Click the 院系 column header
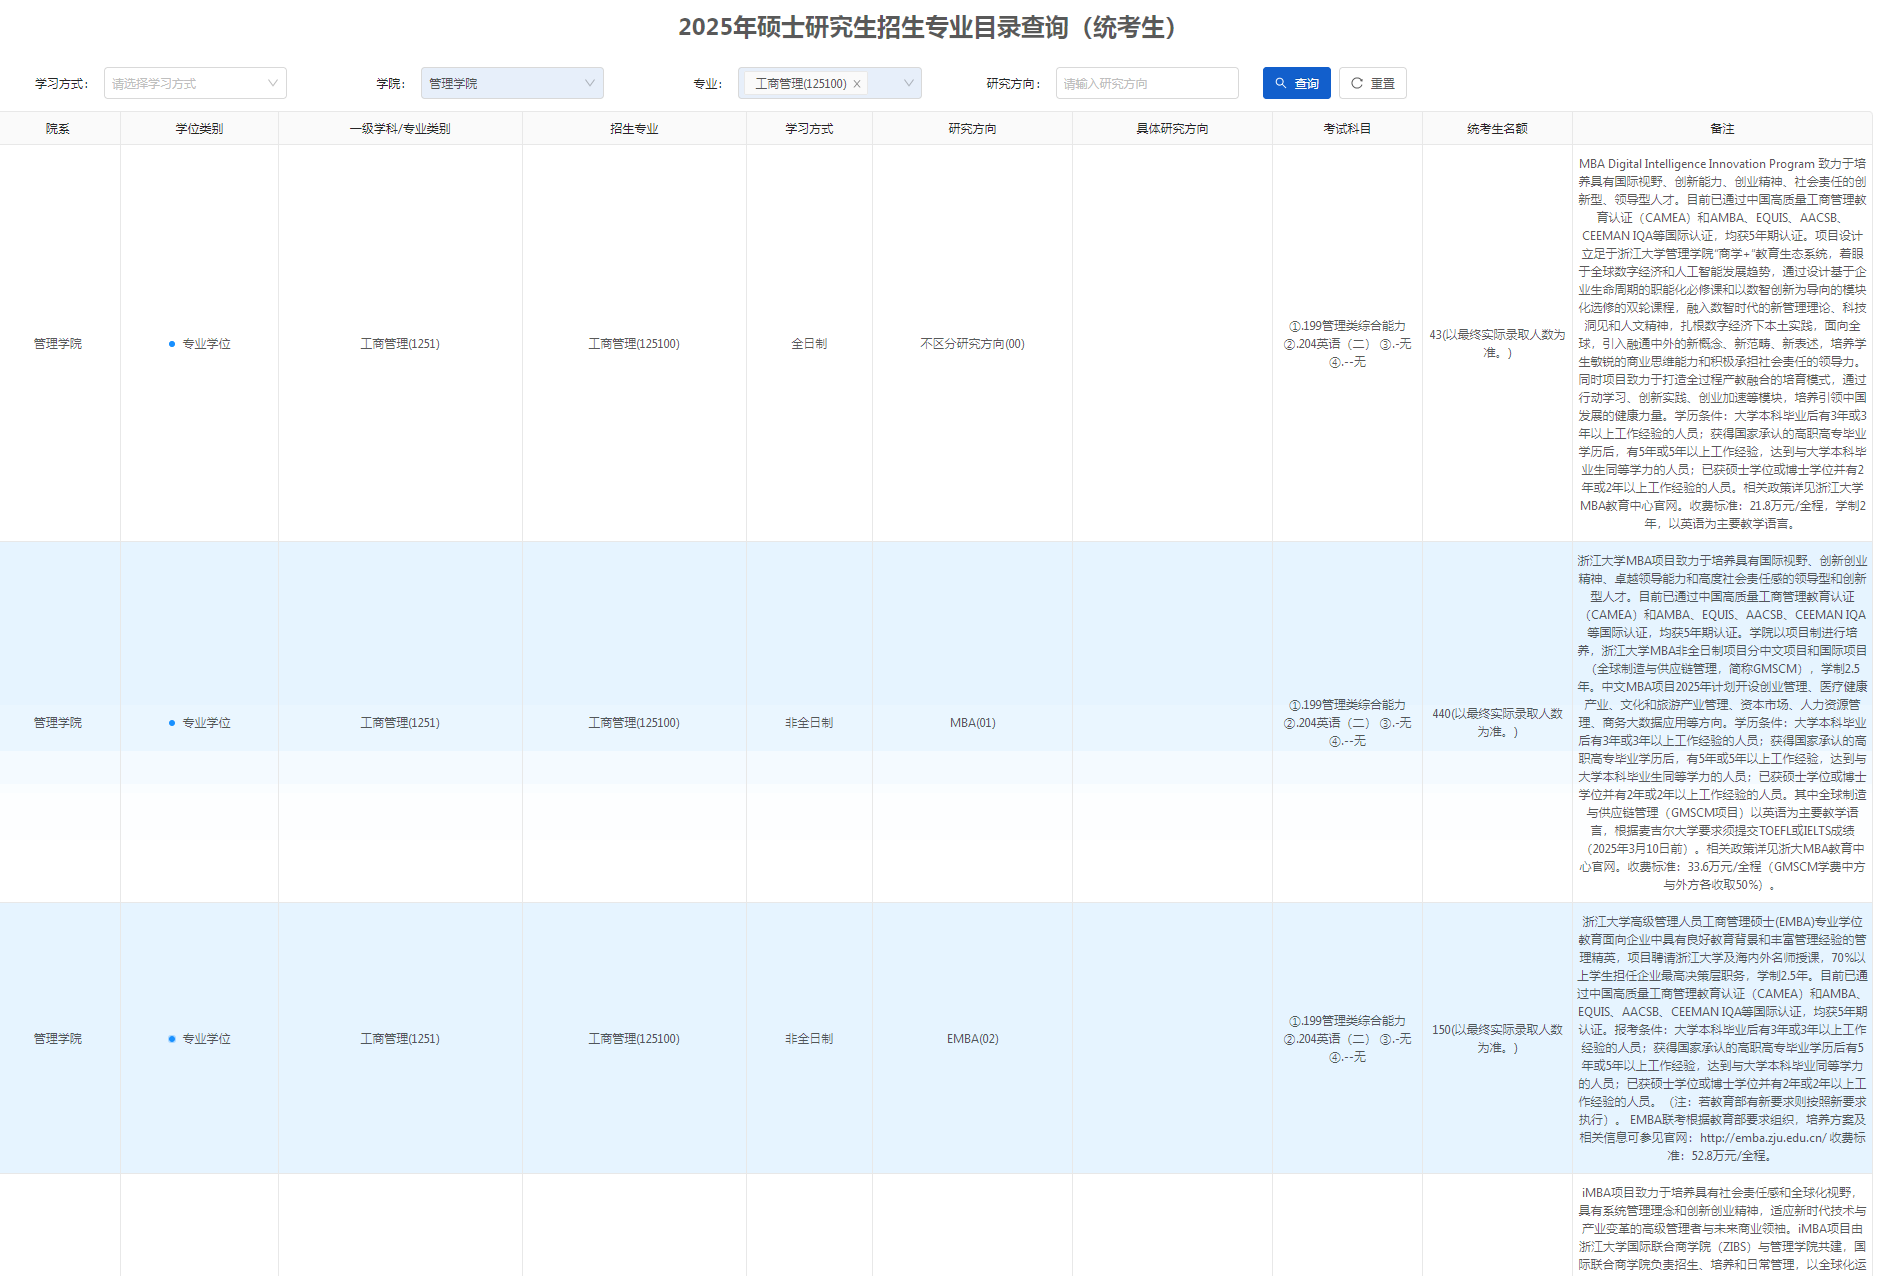This screenshot has height=1276, width=1884. 58,129
